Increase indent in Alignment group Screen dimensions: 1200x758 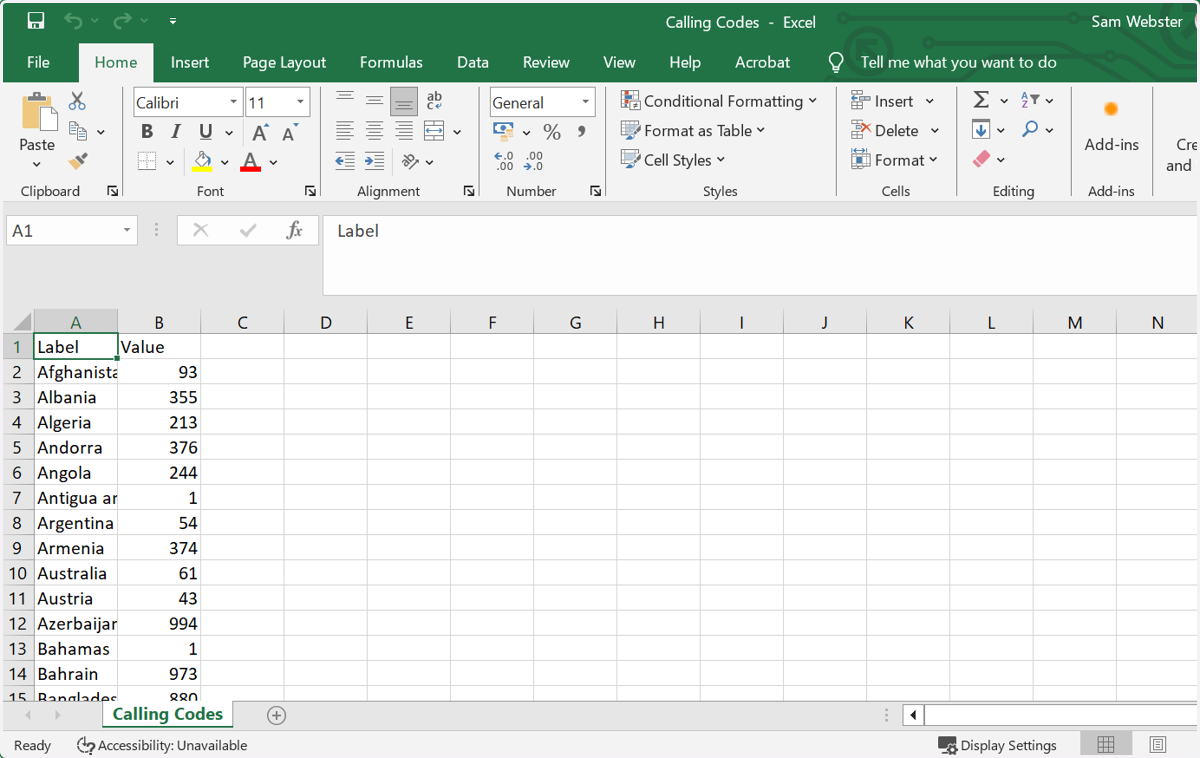375,161
